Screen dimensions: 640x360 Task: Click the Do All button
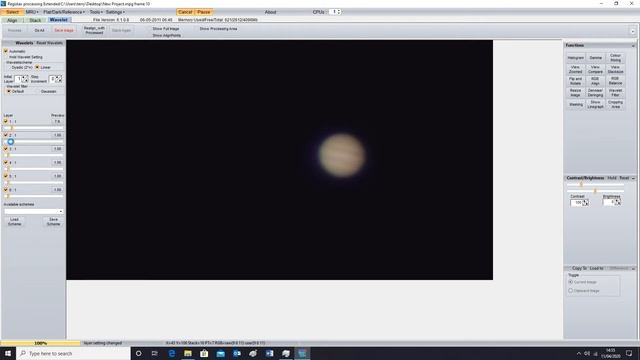[39, 31]
